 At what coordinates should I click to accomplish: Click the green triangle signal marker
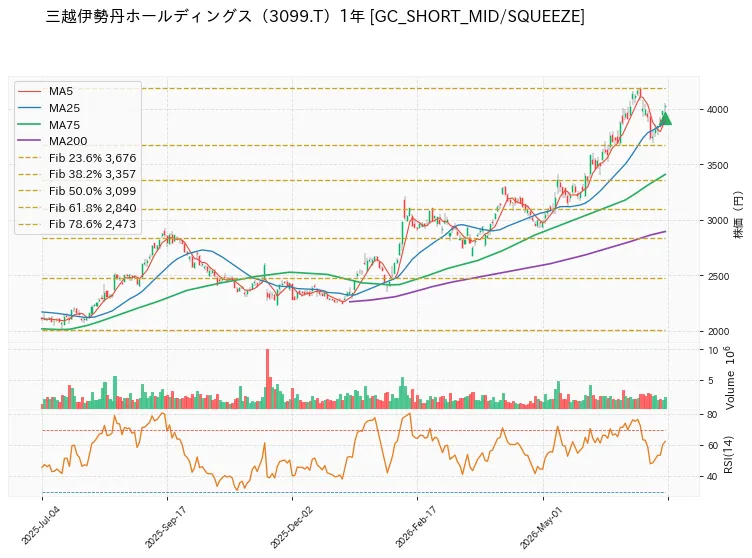665,118
